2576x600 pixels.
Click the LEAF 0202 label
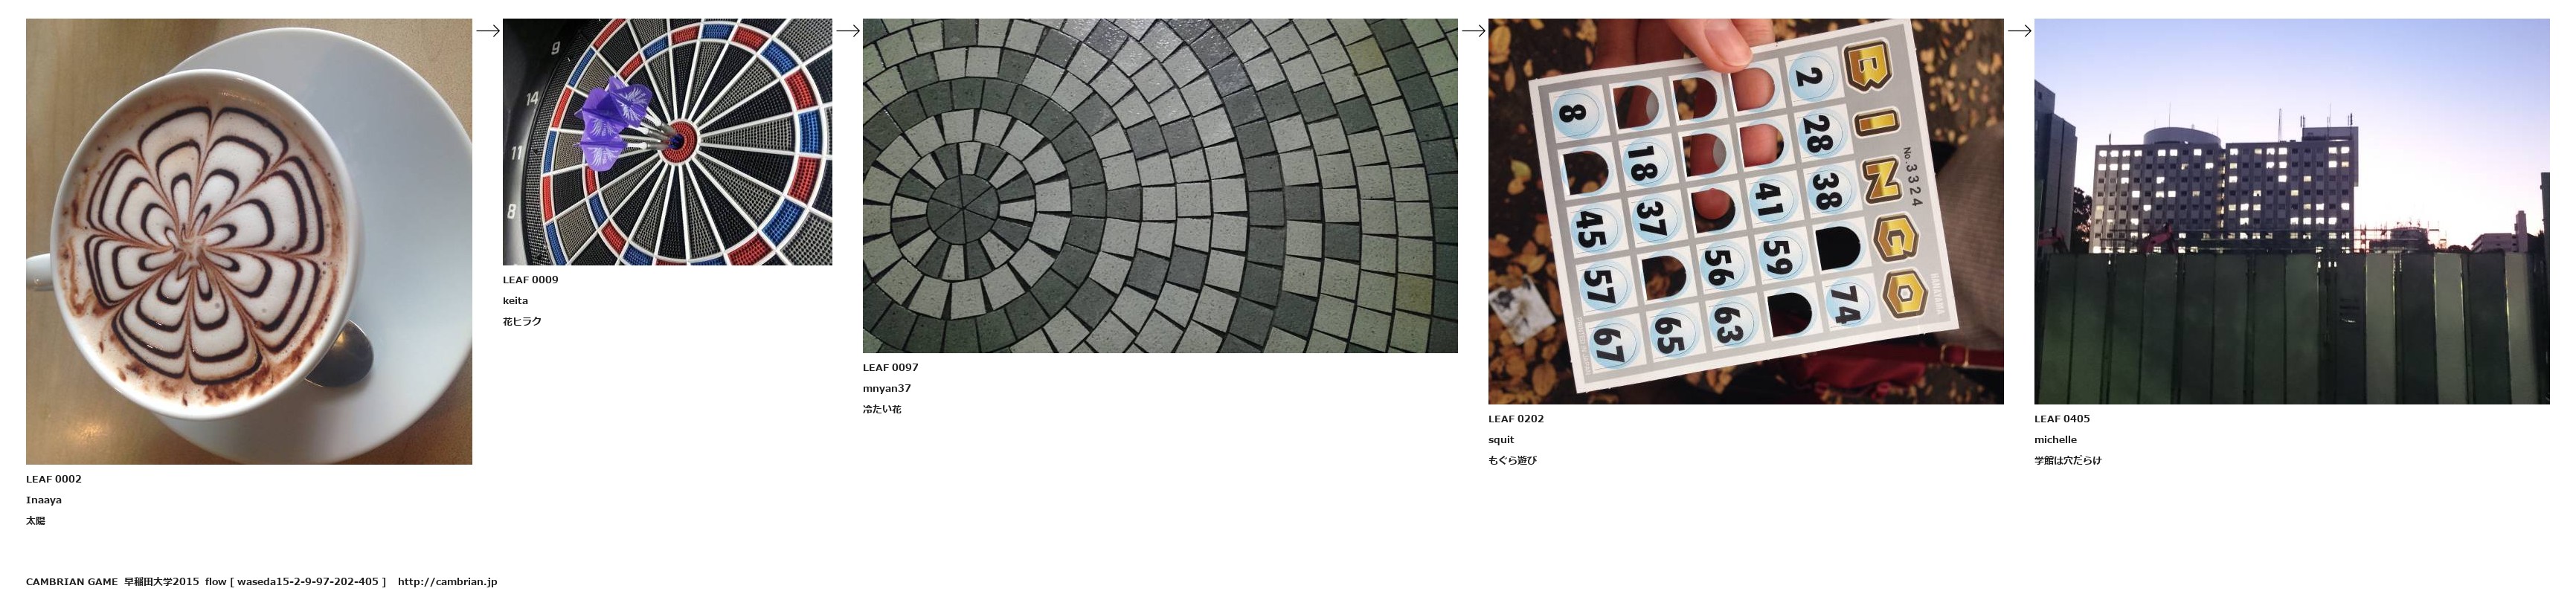pos(1516,419)
